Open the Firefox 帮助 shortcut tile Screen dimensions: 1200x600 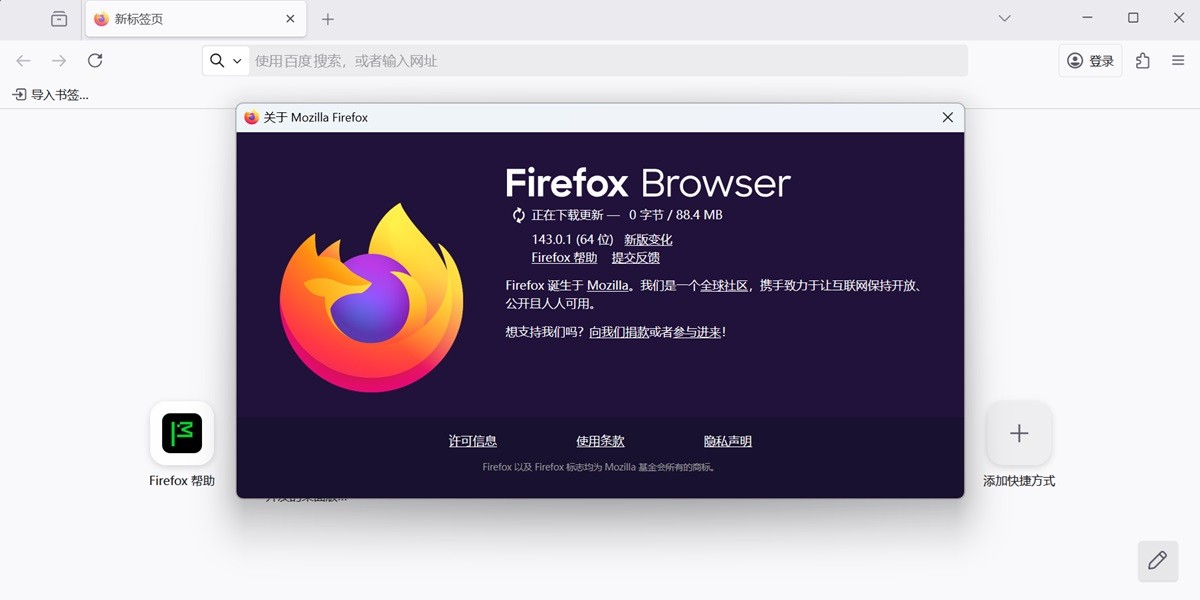click(x=181, y=434)
